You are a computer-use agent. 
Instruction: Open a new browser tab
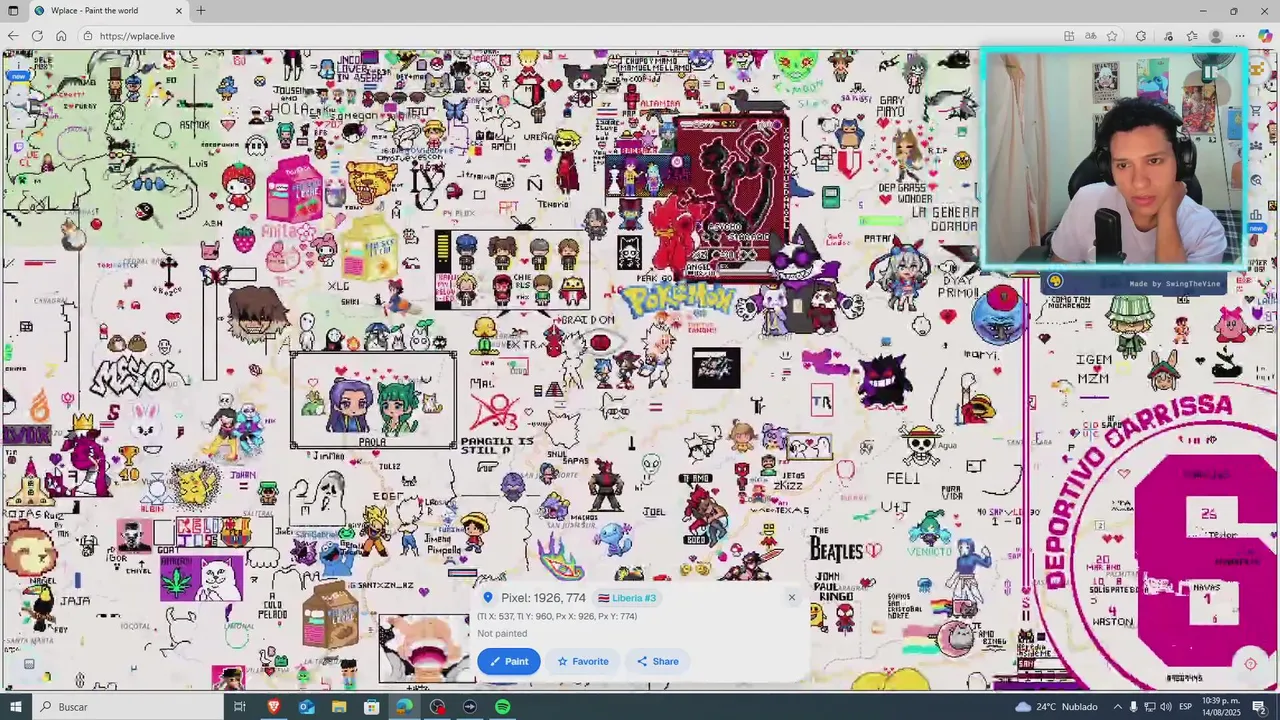click(201, 10)
